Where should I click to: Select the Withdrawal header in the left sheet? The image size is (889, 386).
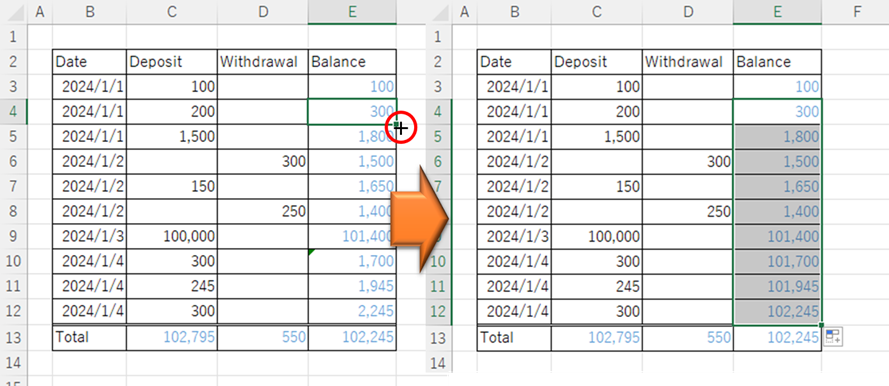(263, 62)
